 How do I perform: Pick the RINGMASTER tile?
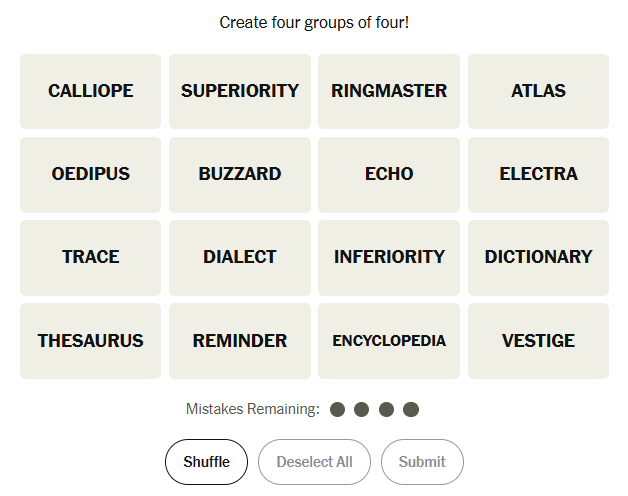click(x=389, y=91)
